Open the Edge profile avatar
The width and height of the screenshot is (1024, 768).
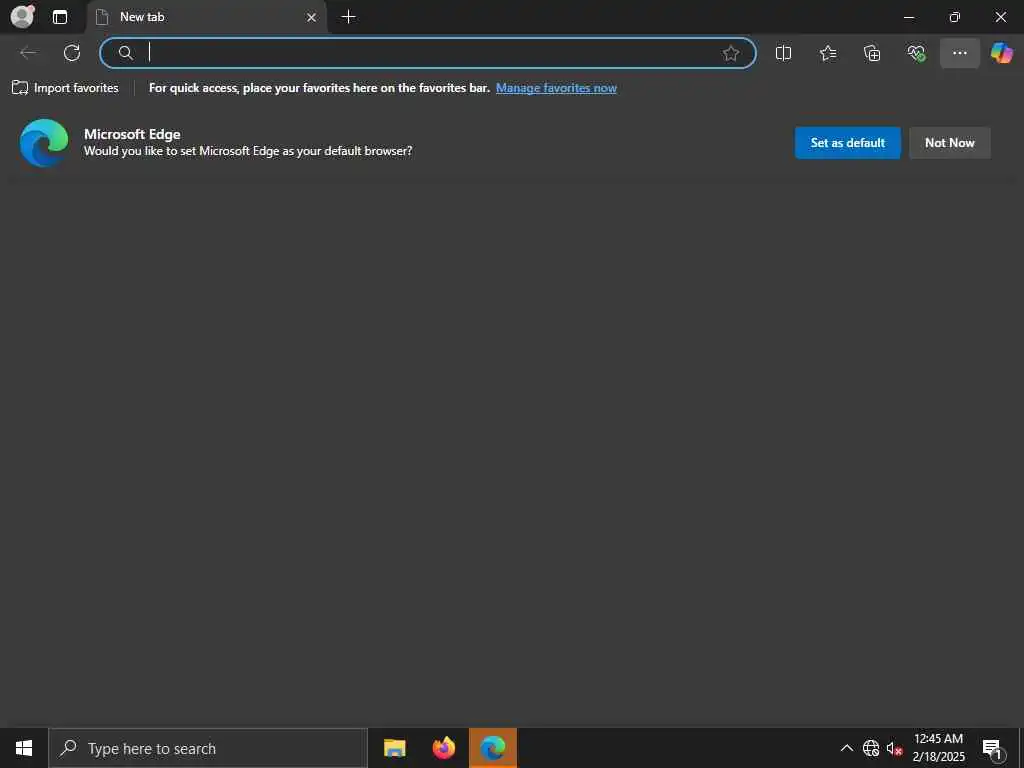(x=22, y=16)
